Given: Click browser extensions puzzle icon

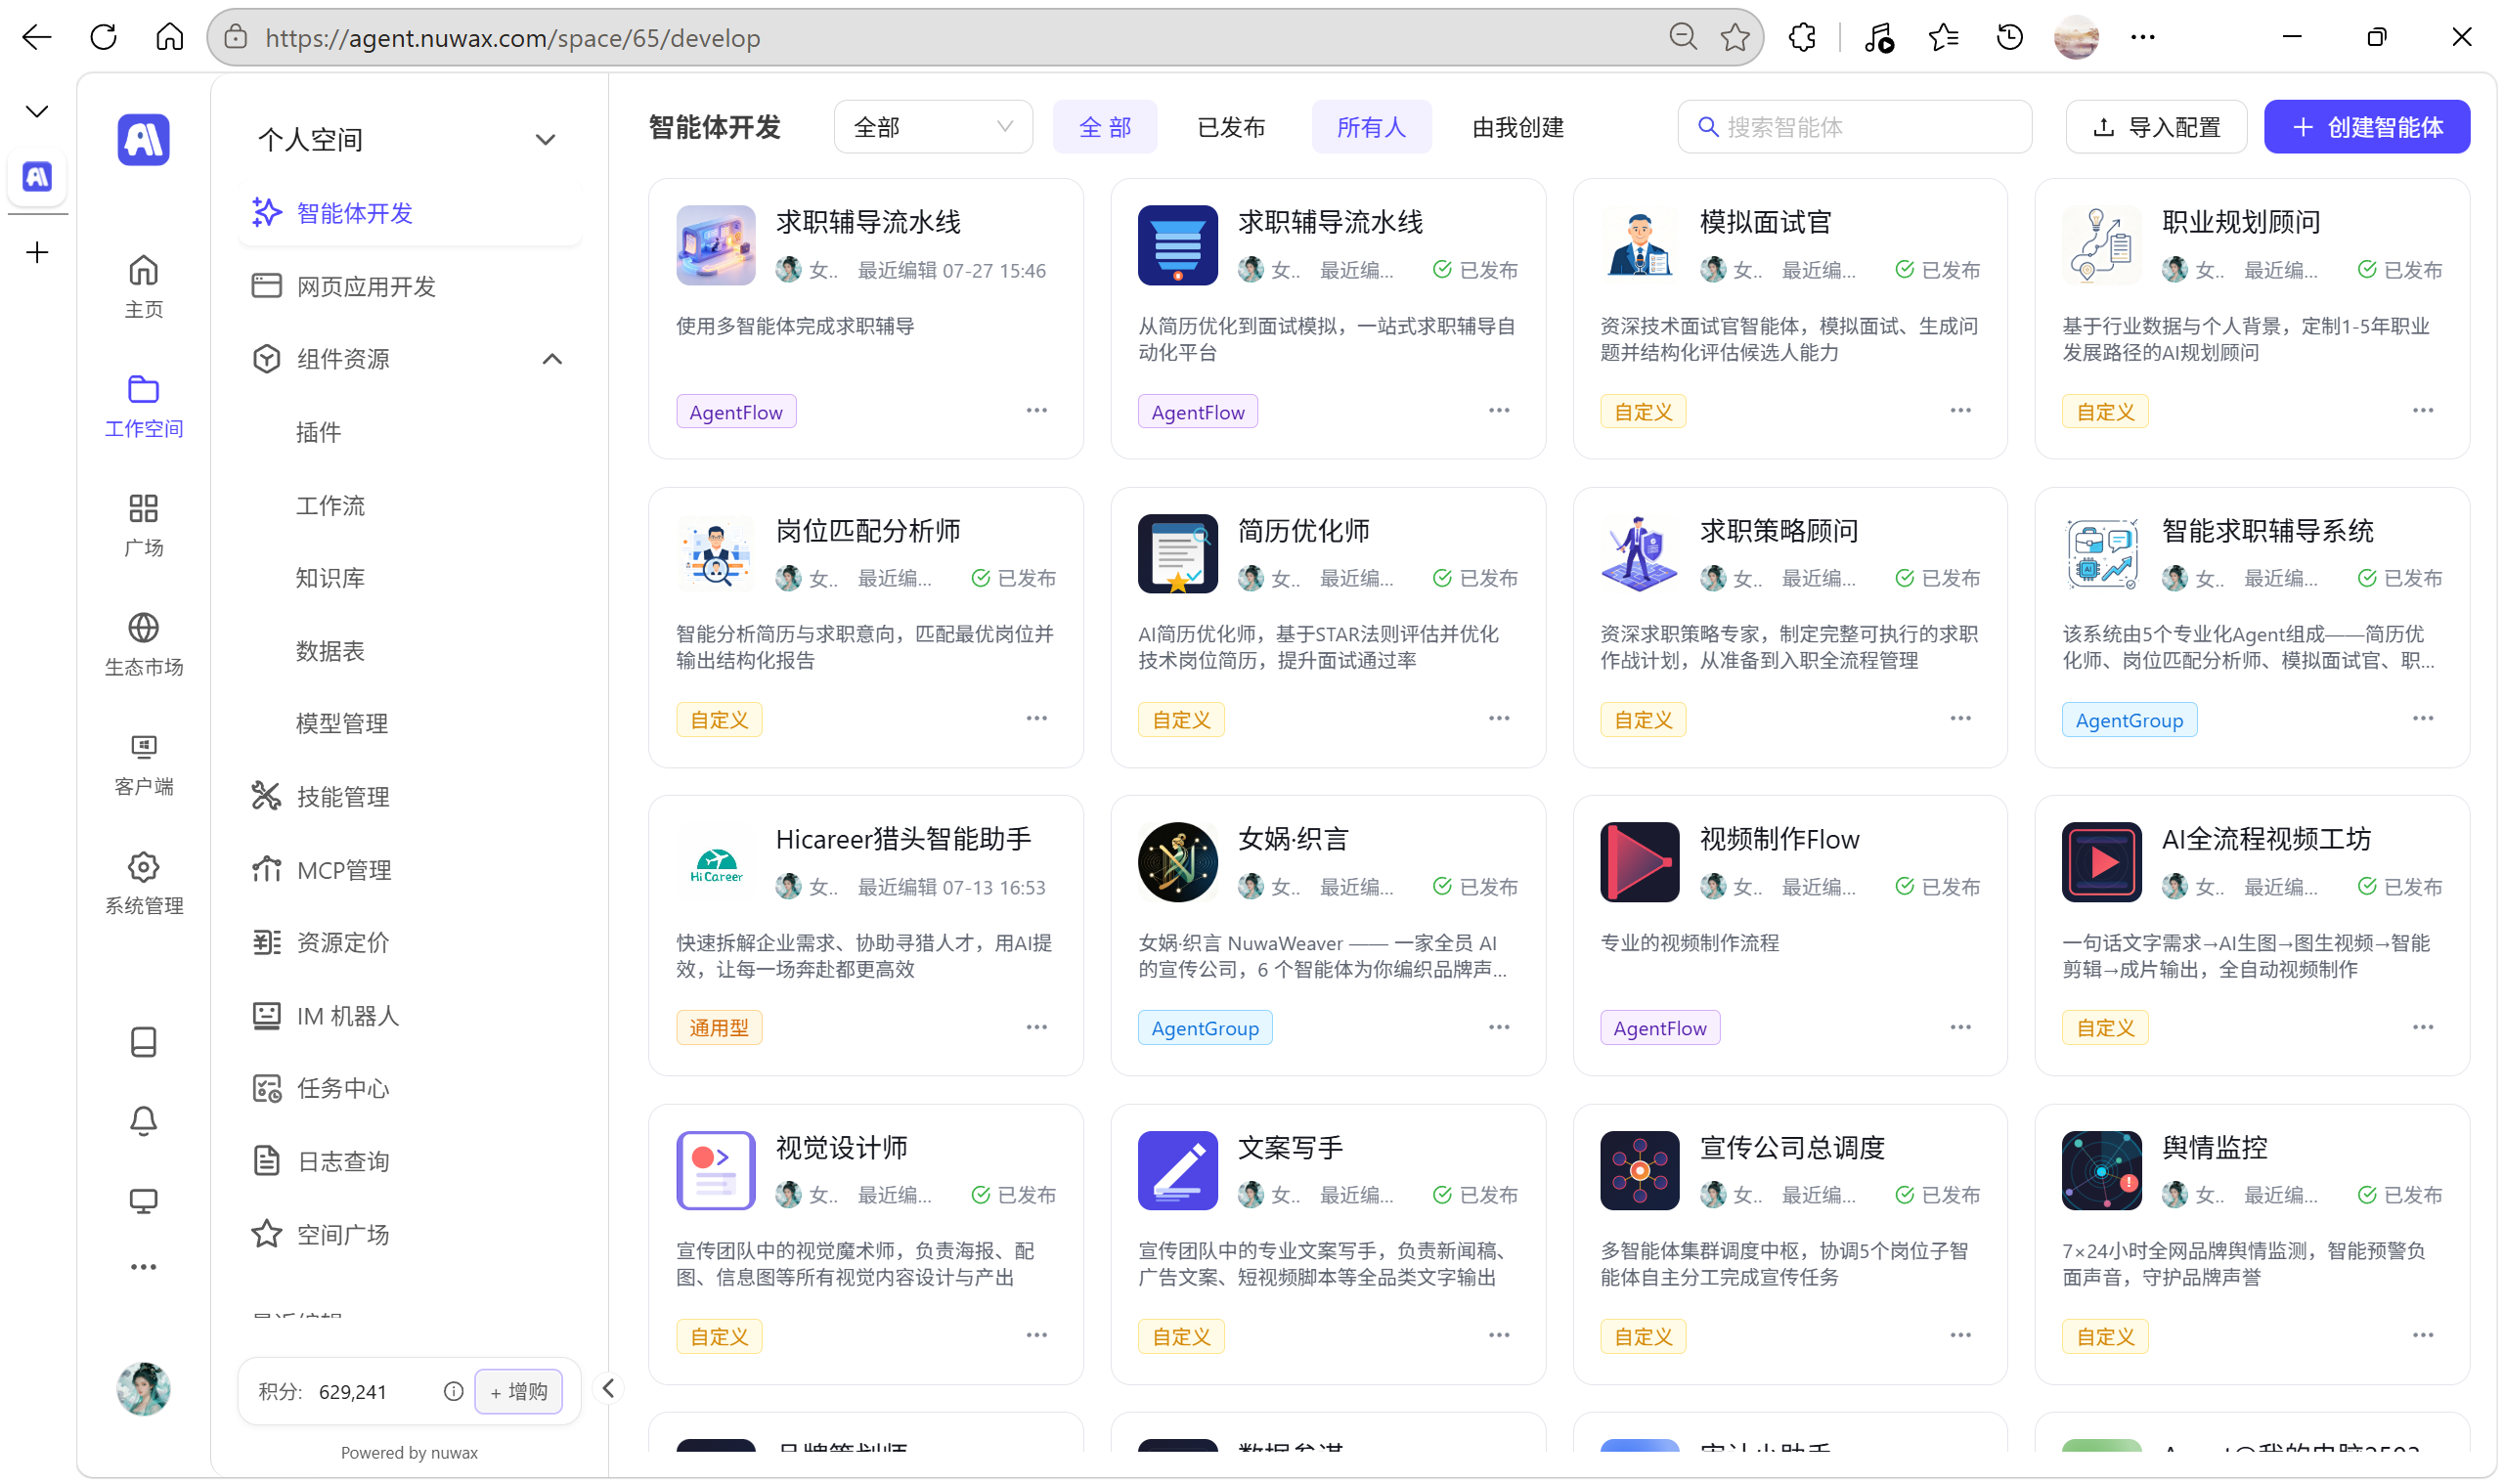Looking at the screenshot, I should pyautogui.click(x=1802, y=37).
